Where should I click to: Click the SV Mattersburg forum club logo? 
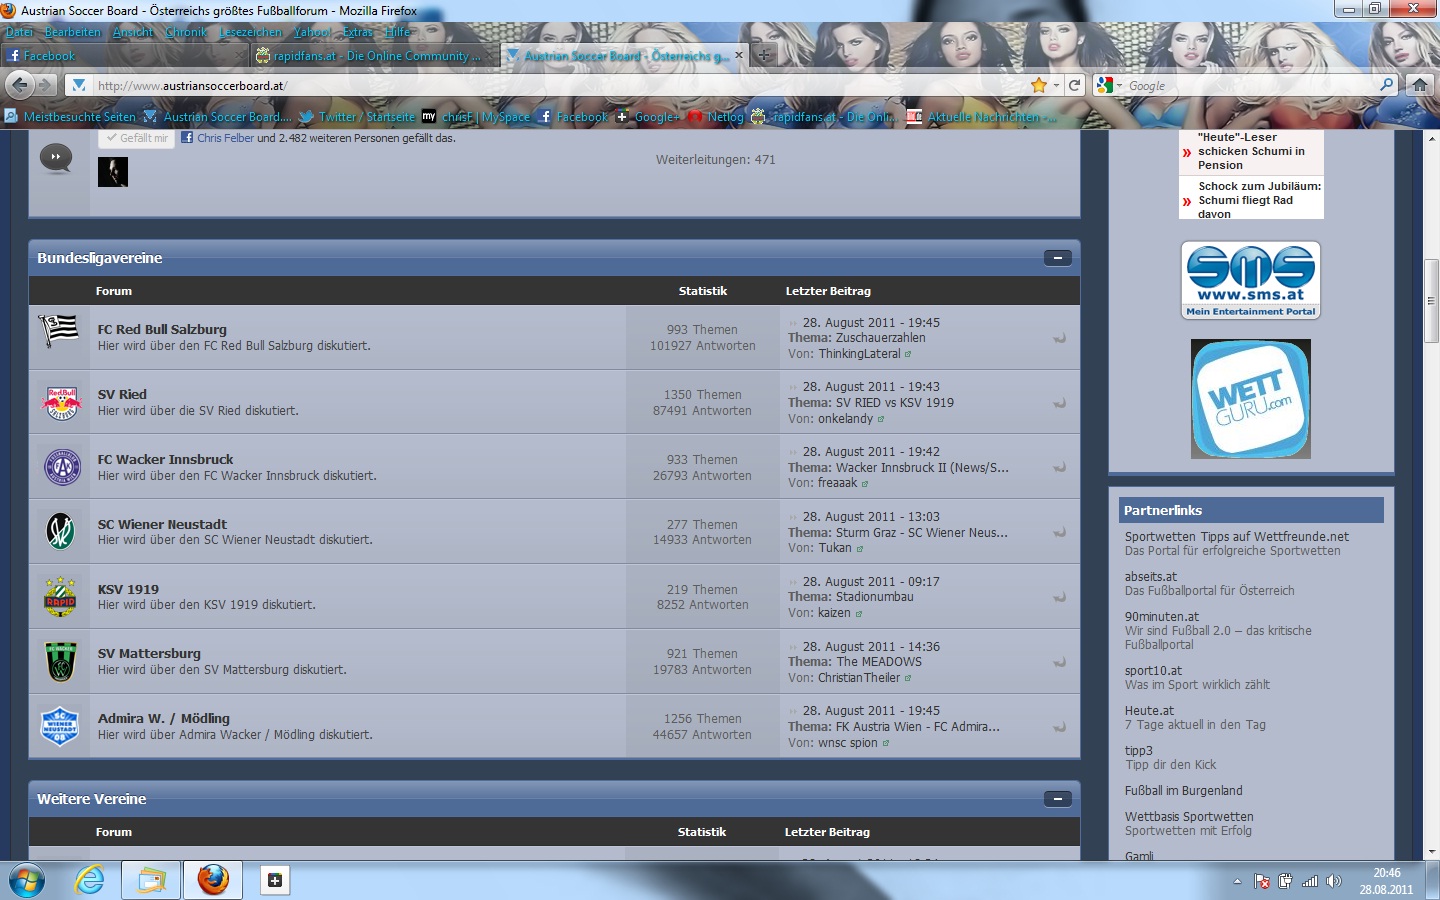pyautogui.click(x=60, y=661)
